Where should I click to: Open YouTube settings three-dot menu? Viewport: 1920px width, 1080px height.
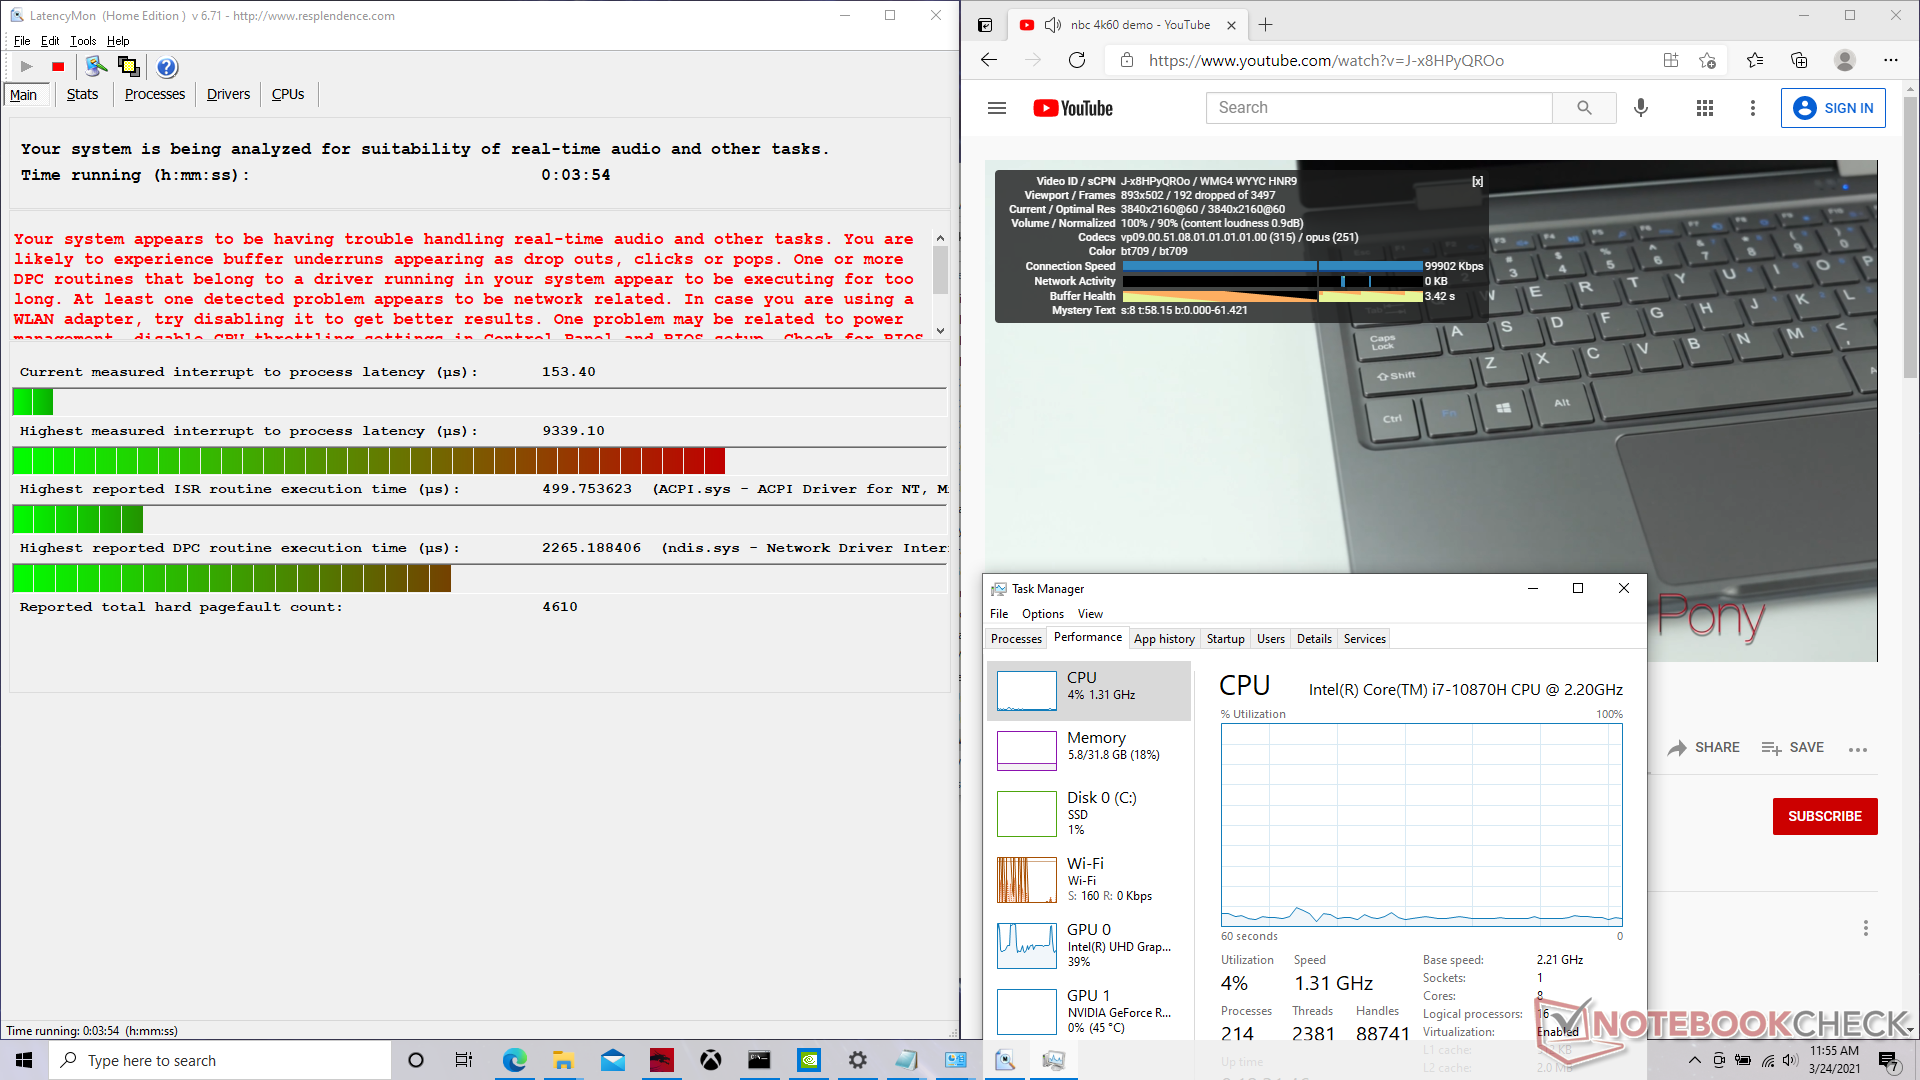coord(1752,108)
